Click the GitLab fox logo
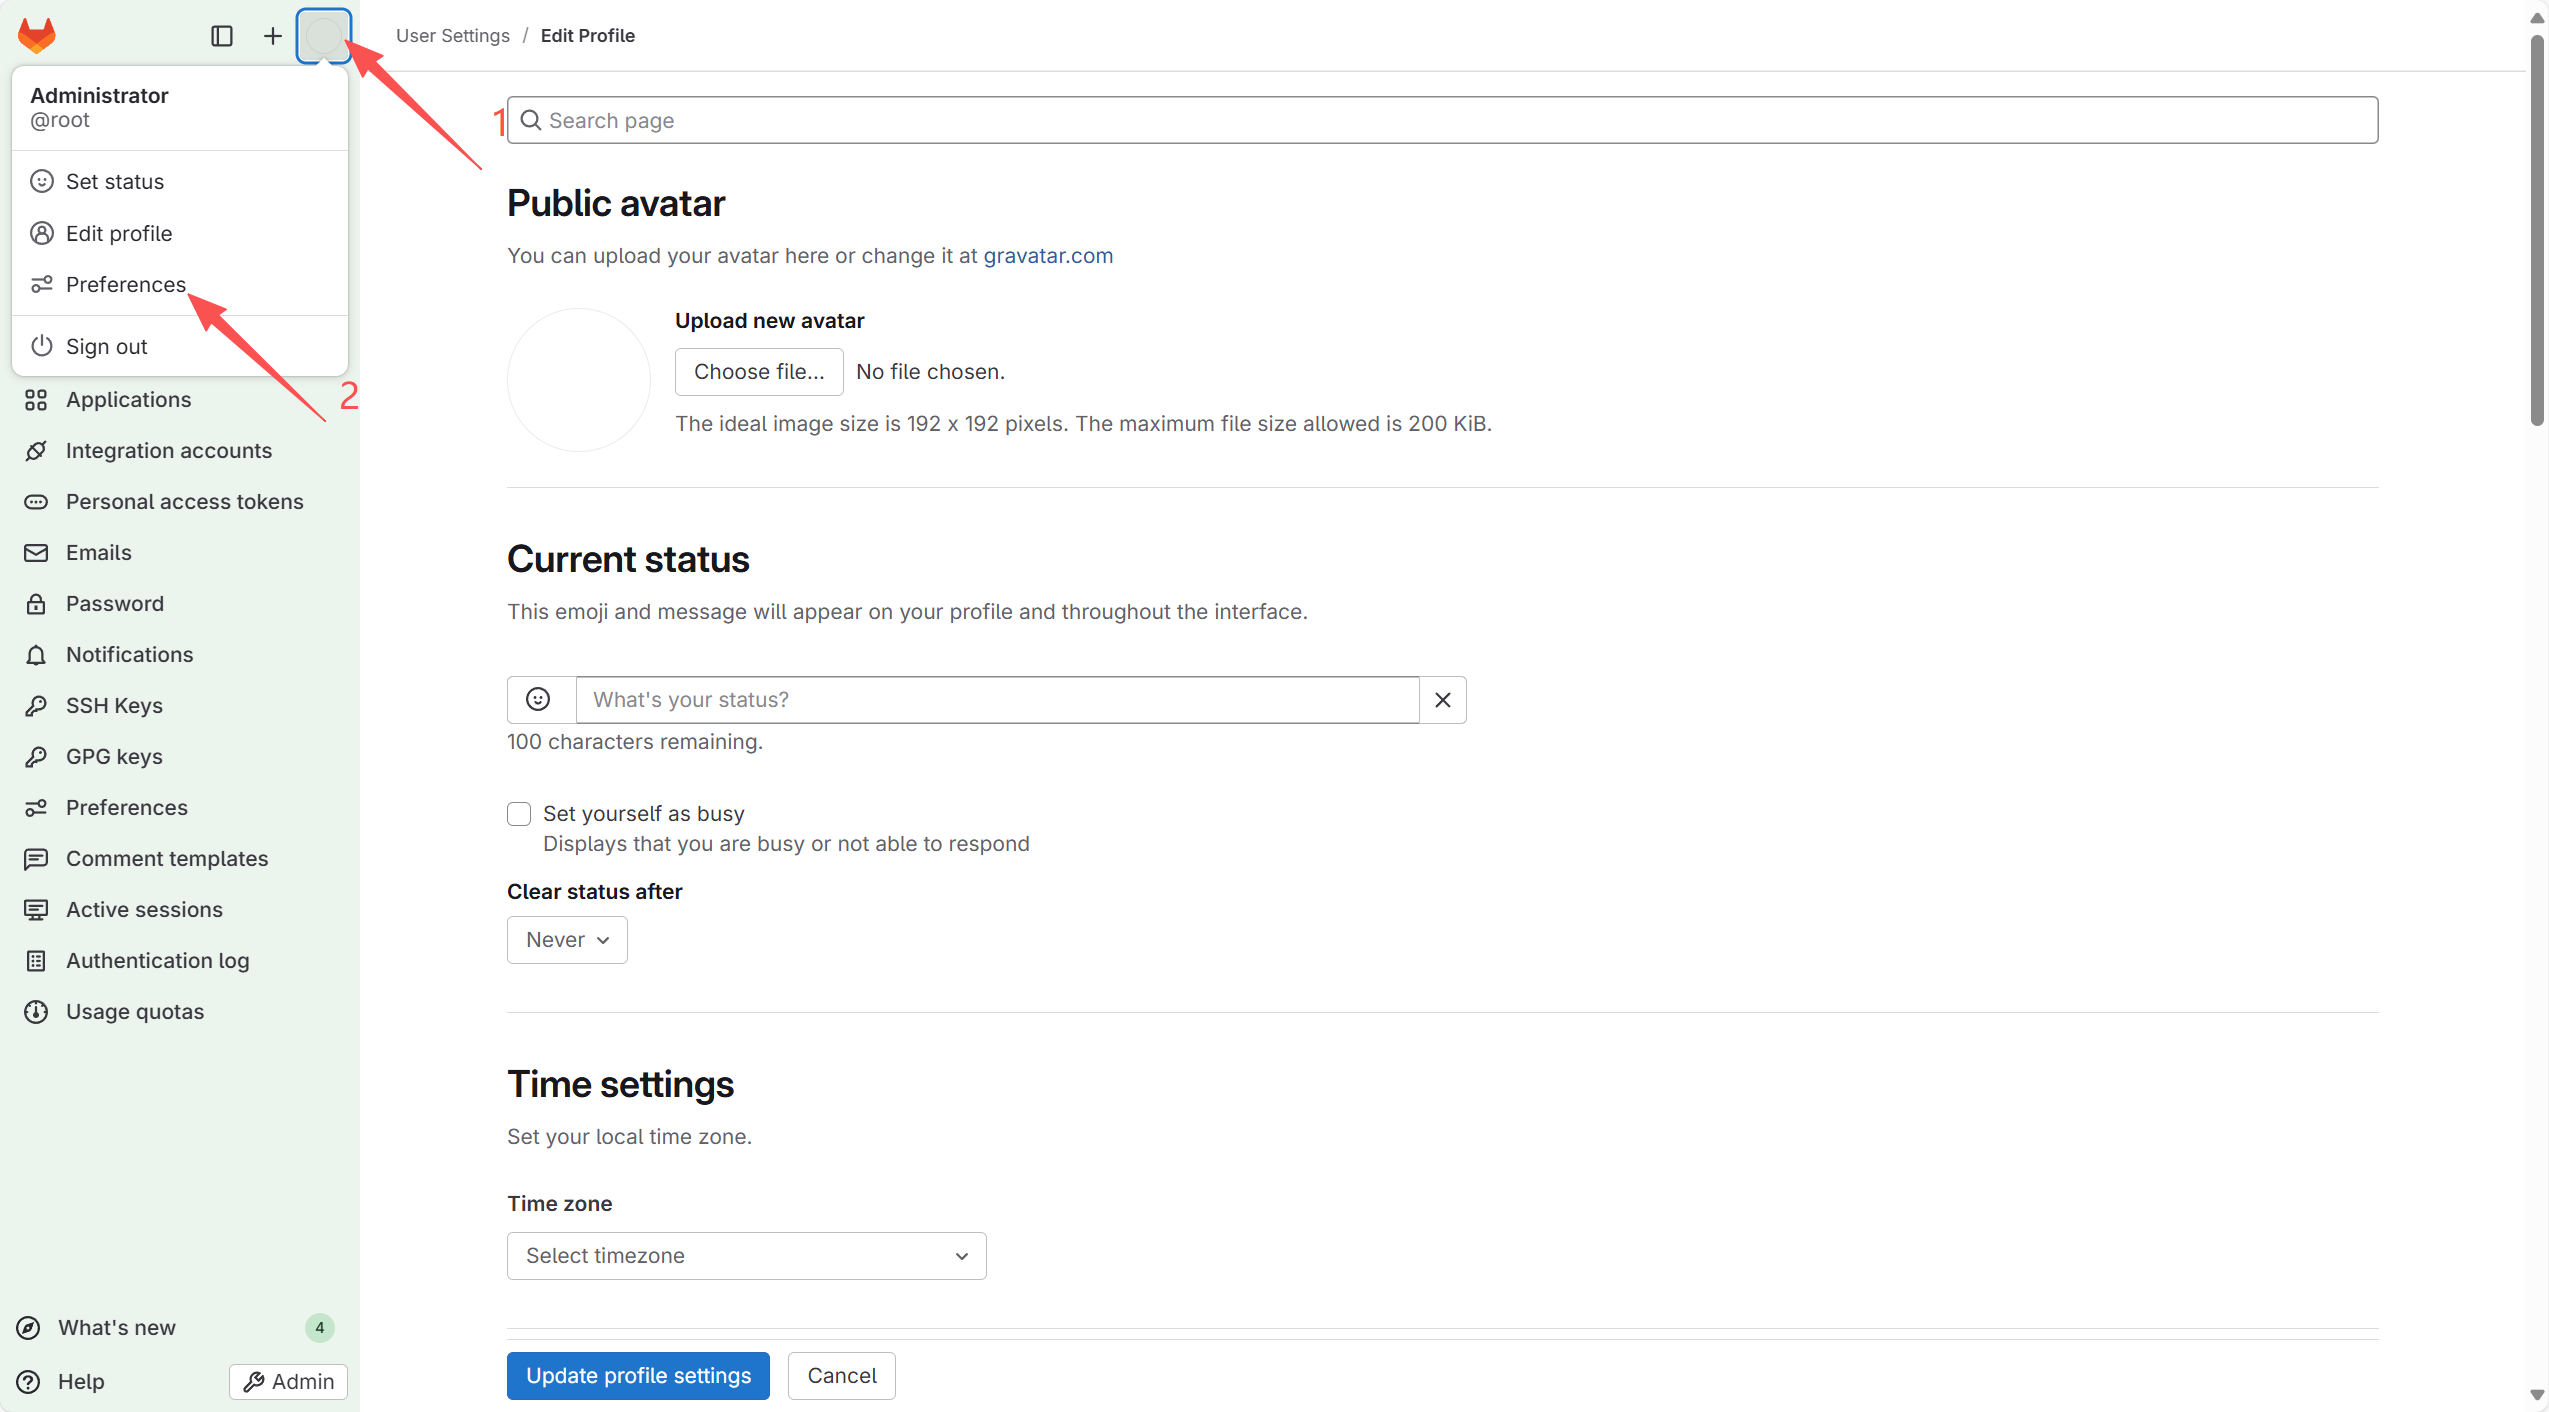Viewport: 2549px width, 1412px height. click(x=37, y=35)
